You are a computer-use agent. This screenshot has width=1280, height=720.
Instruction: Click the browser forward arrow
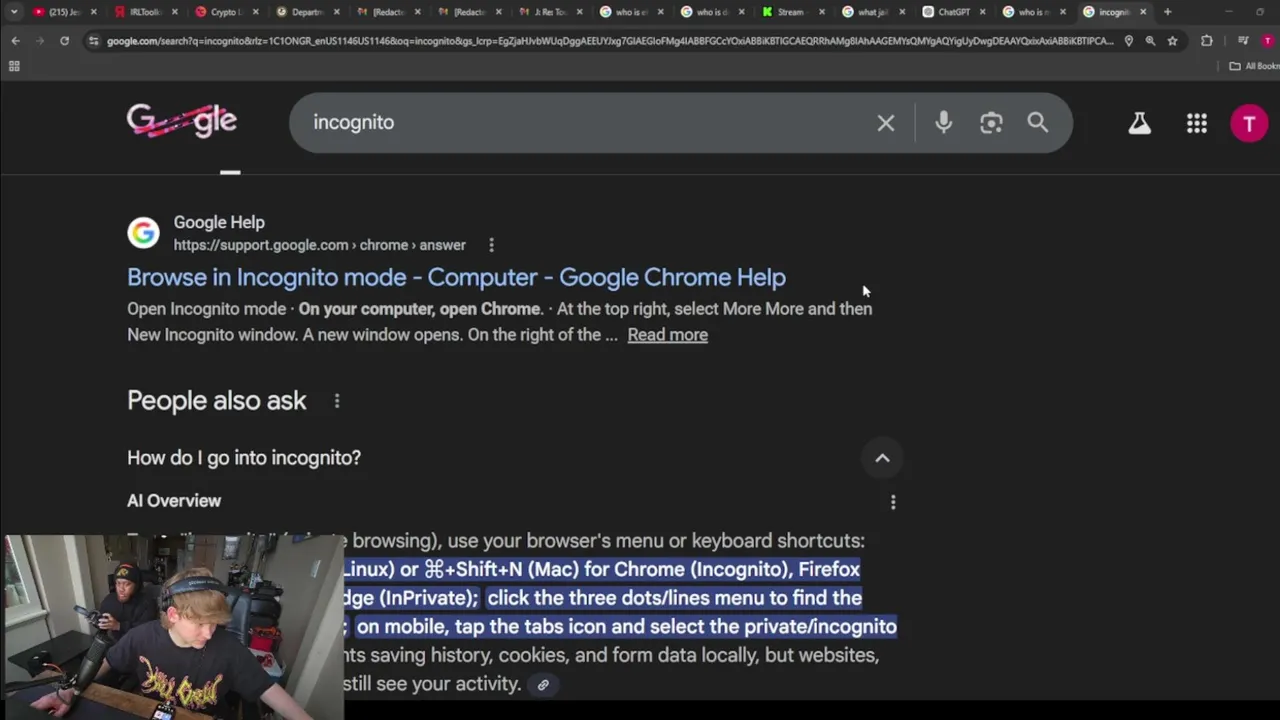[40, 41]
